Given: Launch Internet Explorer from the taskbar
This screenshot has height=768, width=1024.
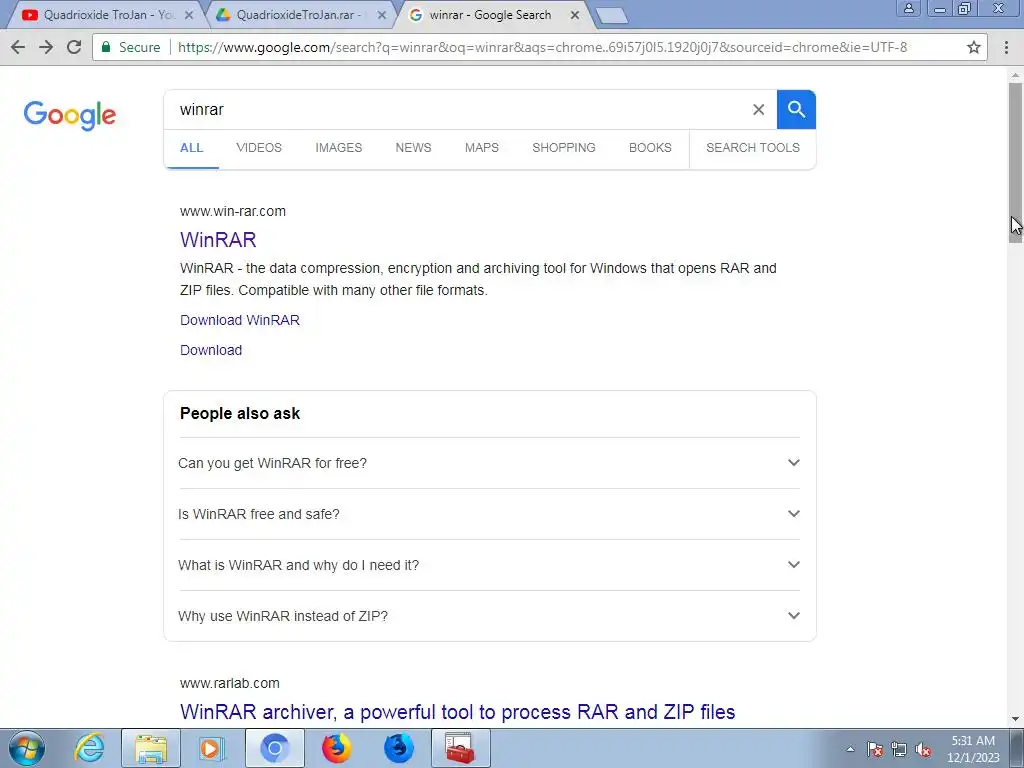Looking at the screenshot, I should (89, 748).
